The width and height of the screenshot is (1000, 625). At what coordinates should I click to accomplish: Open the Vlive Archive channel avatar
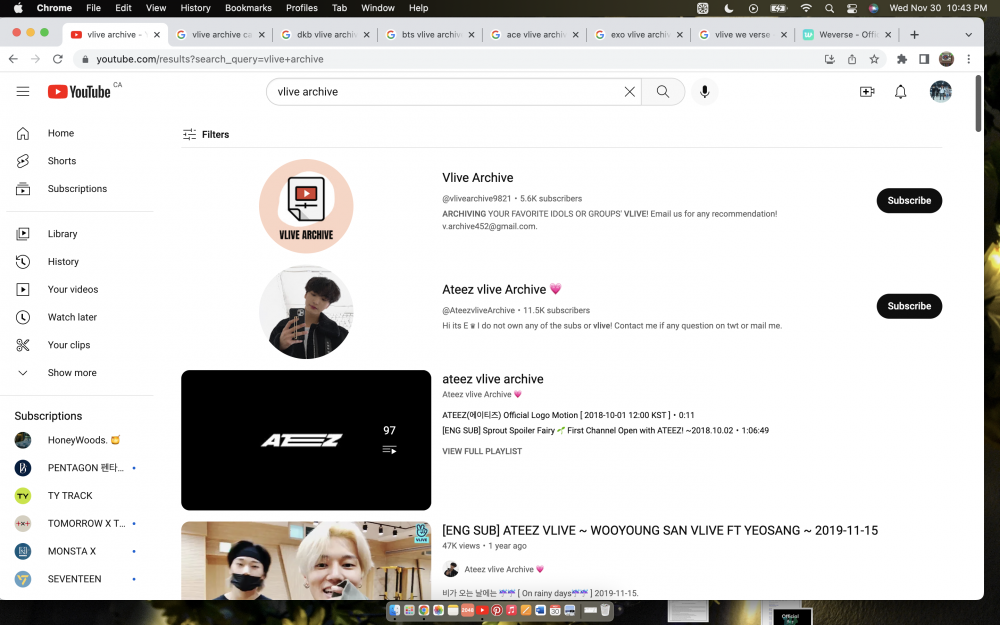click(306, 206)
